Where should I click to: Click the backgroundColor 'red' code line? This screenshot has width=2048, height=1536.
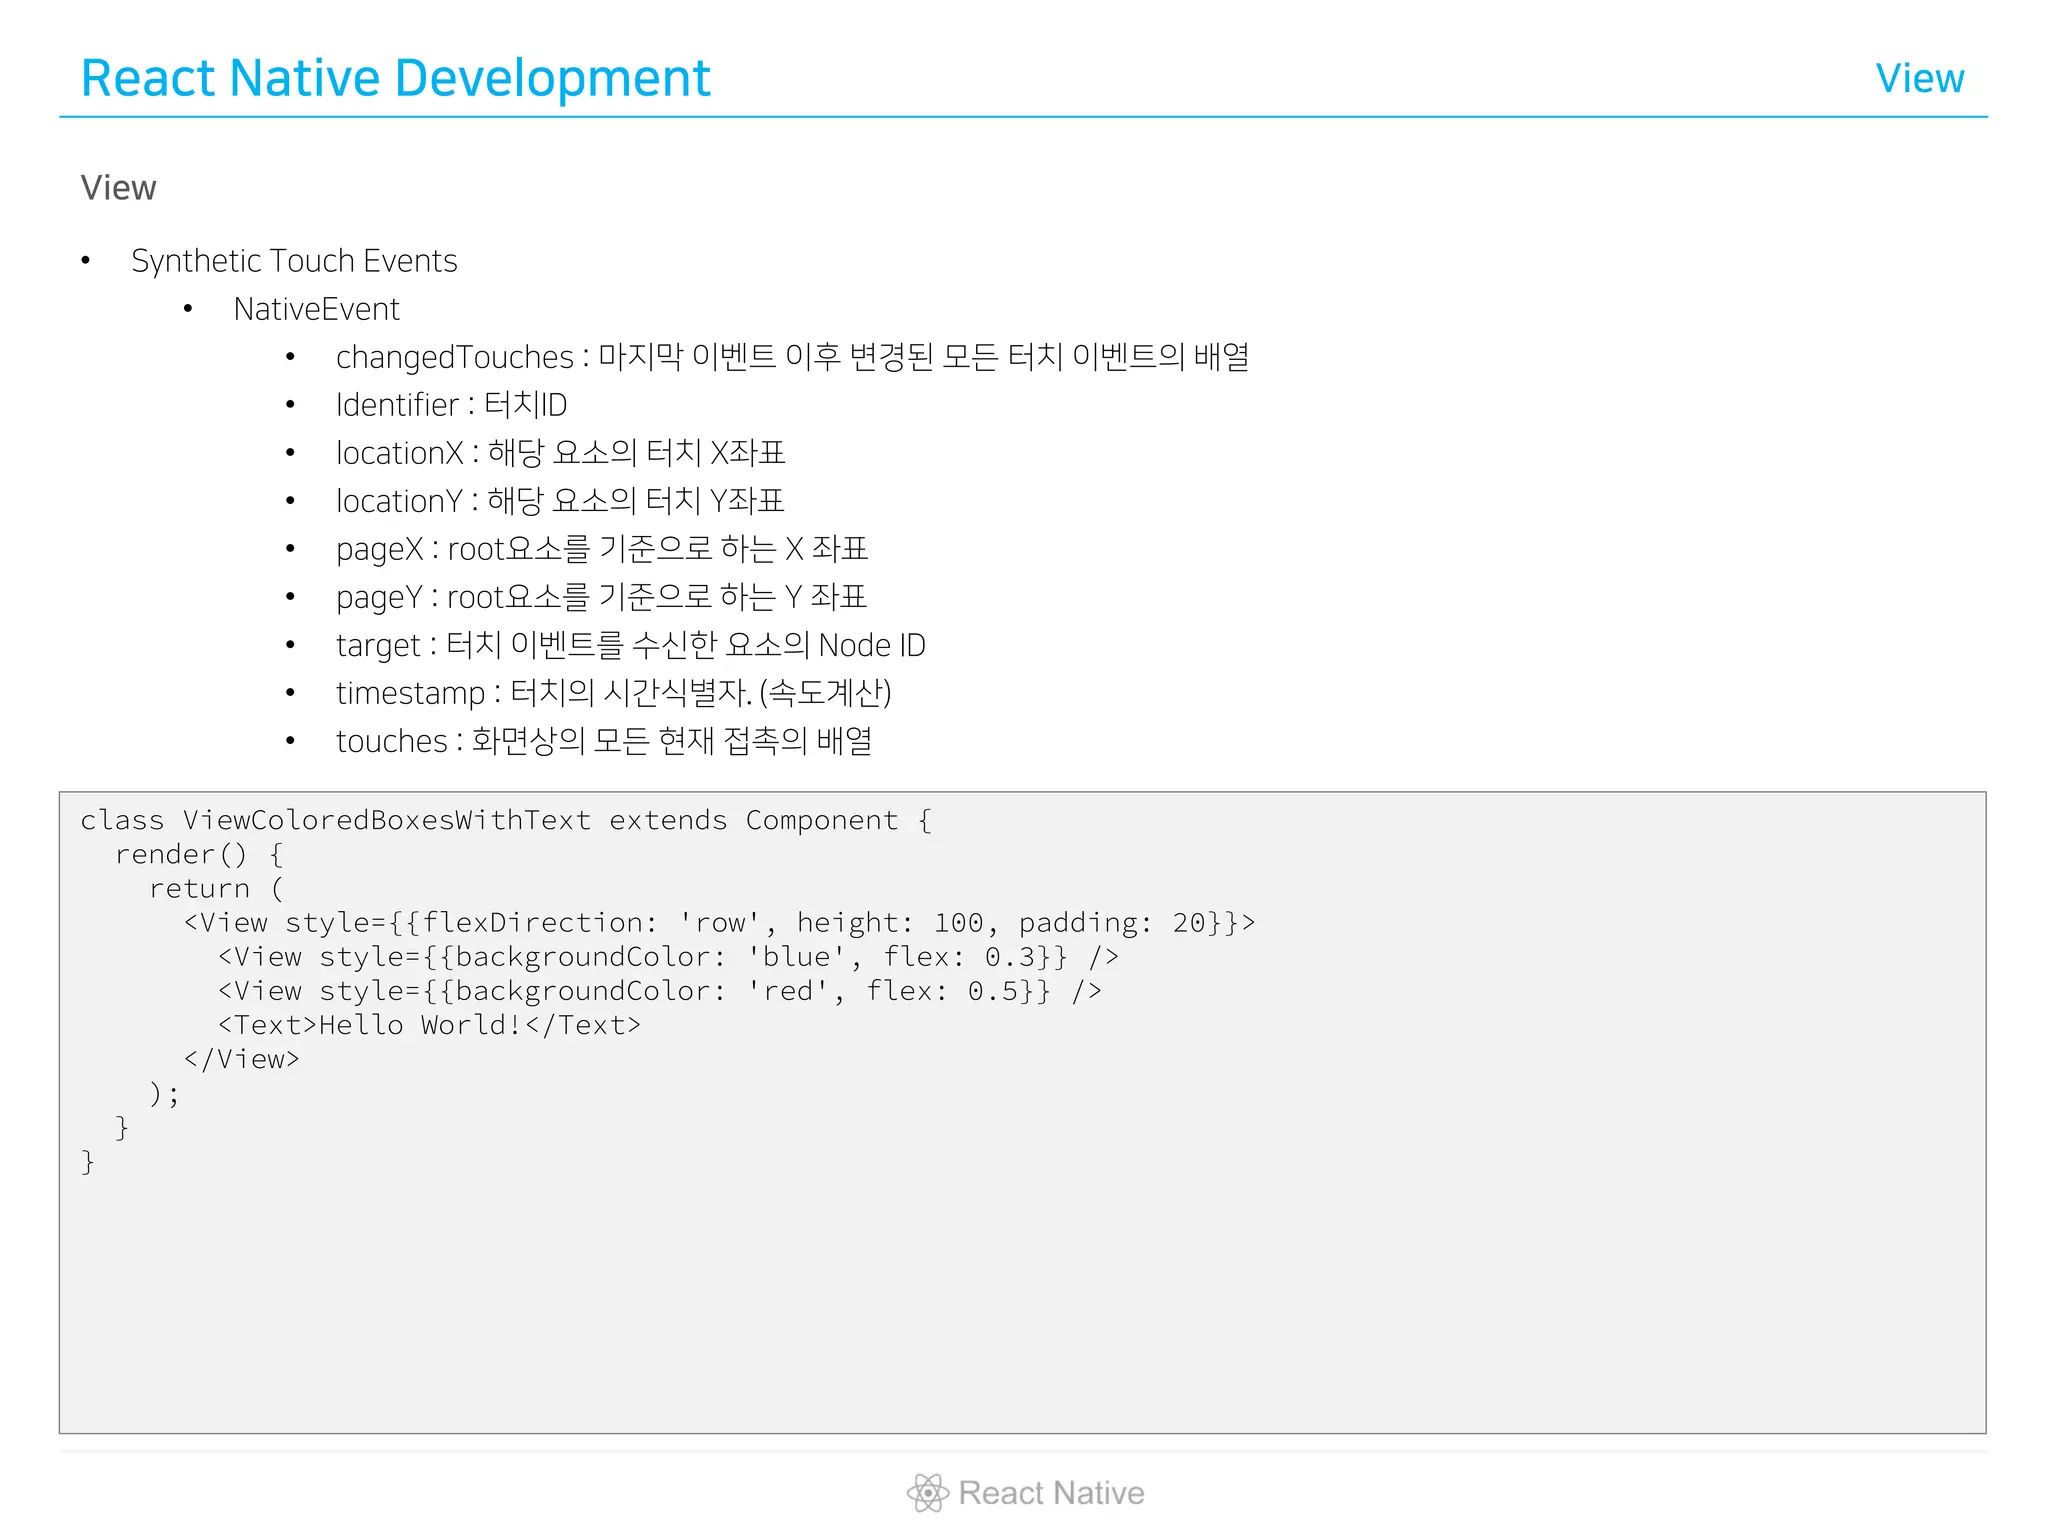[x=659, y=991]
